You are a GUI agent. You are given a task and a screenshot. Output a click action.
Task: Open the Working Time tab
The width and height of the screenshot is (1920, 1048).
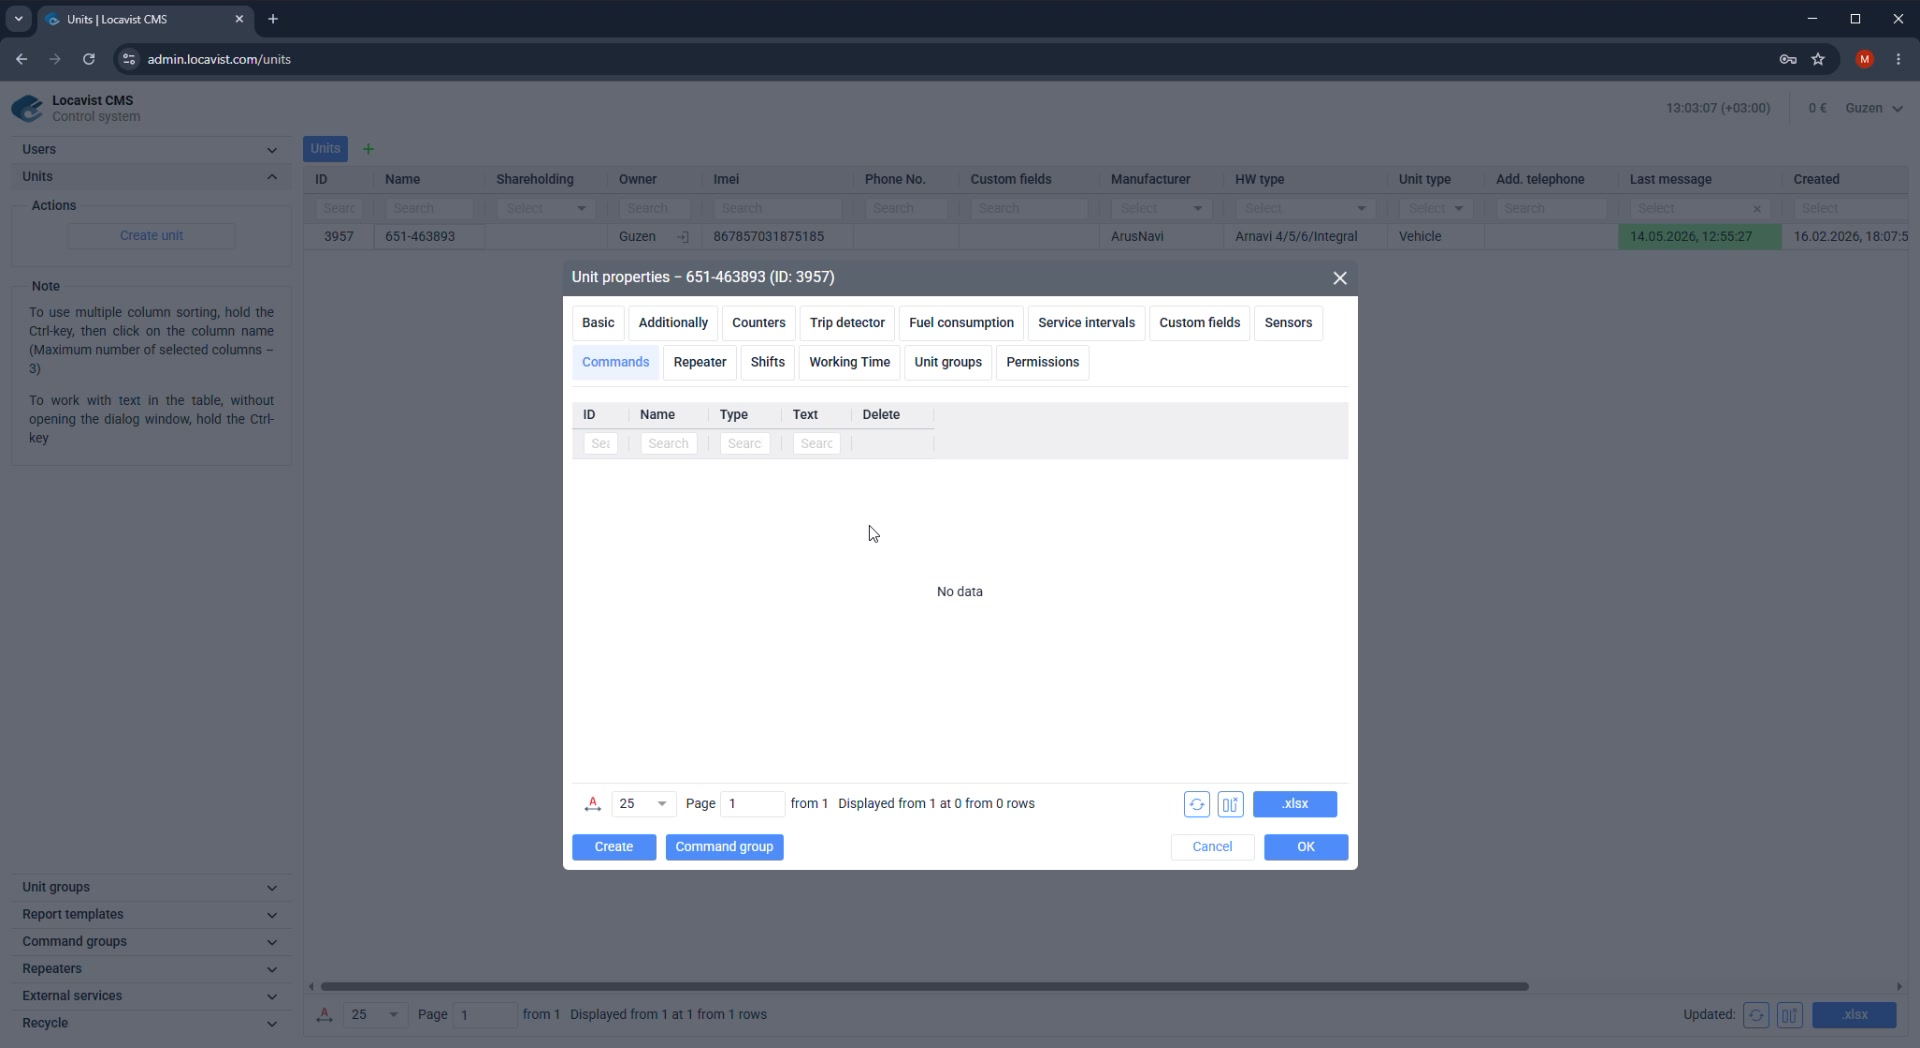pyautogui.click(x=849, y=362)
